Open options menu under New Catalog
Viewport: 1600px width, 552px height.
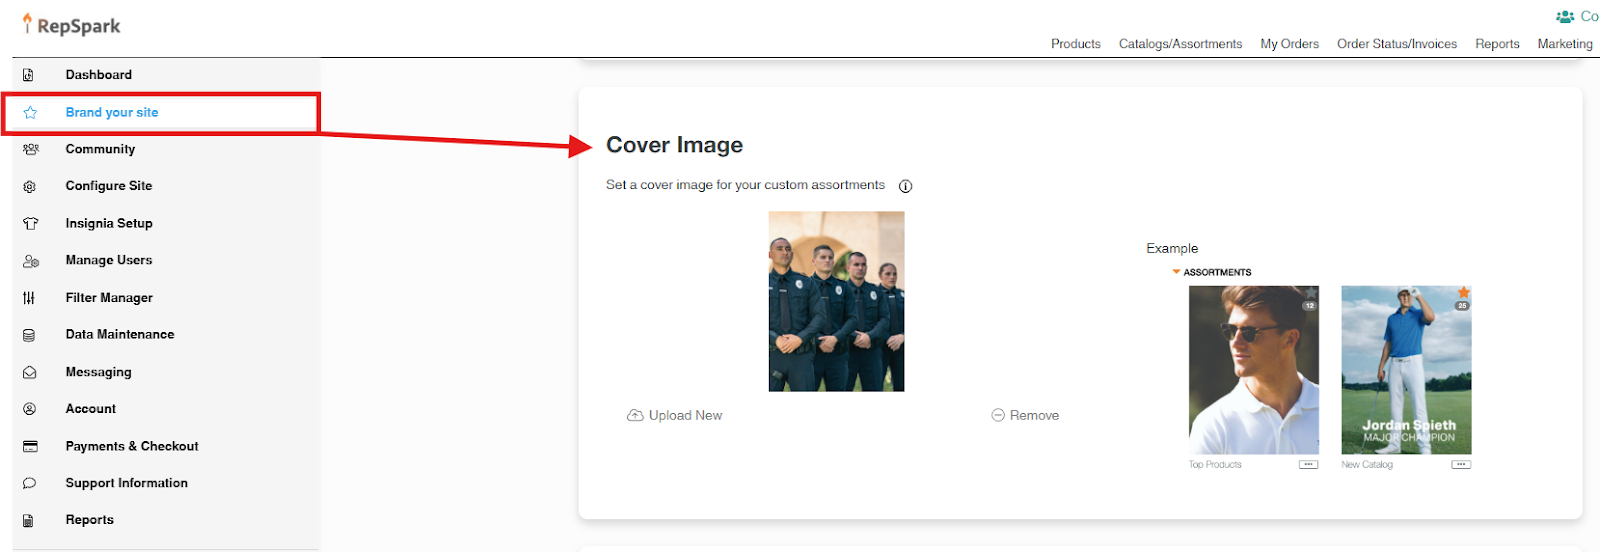click(1461, 465)
